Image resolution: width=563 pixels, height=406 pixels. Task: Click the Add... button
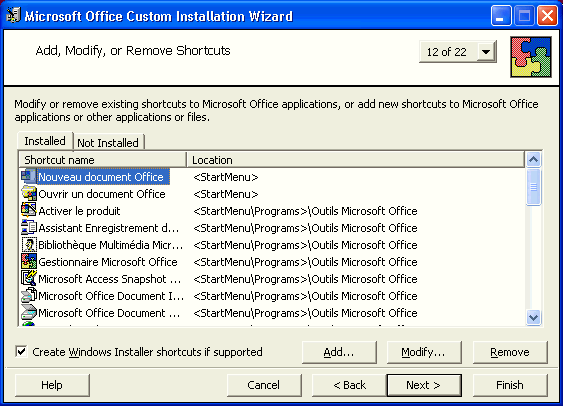tap(339, 352)
